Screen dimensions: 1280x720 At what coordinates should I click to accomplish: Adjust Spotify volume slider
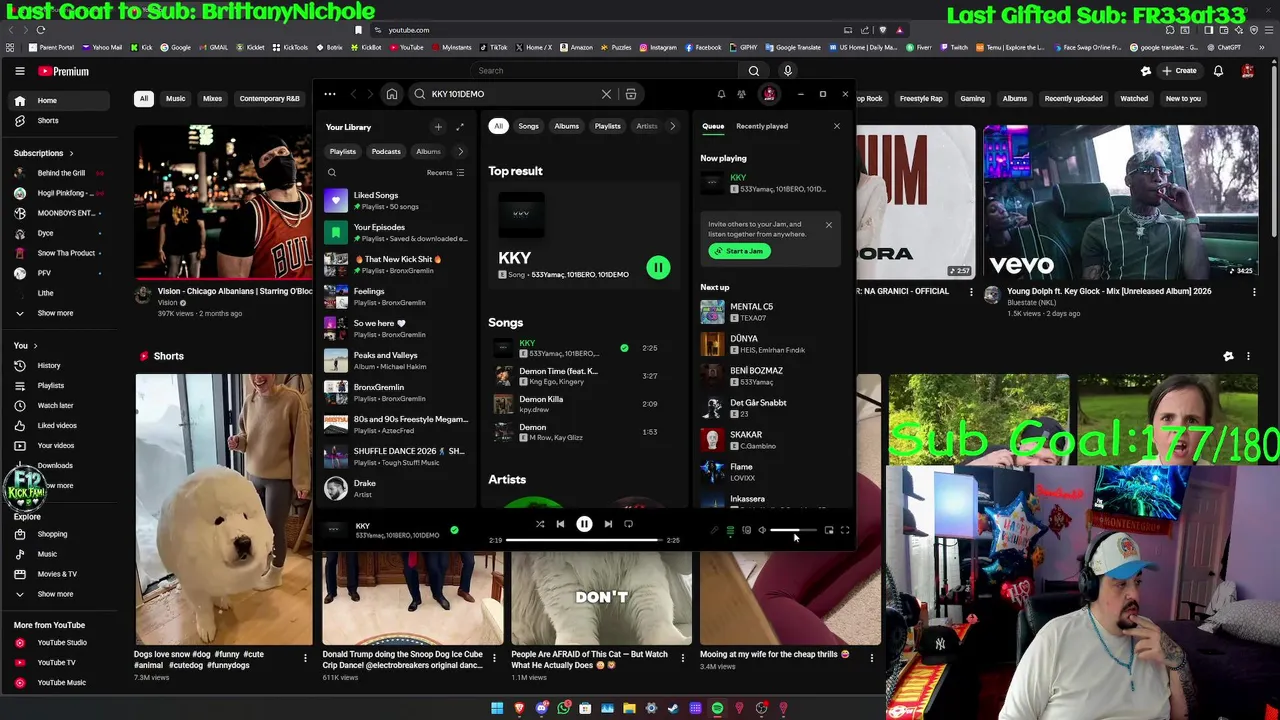[794, 530]
